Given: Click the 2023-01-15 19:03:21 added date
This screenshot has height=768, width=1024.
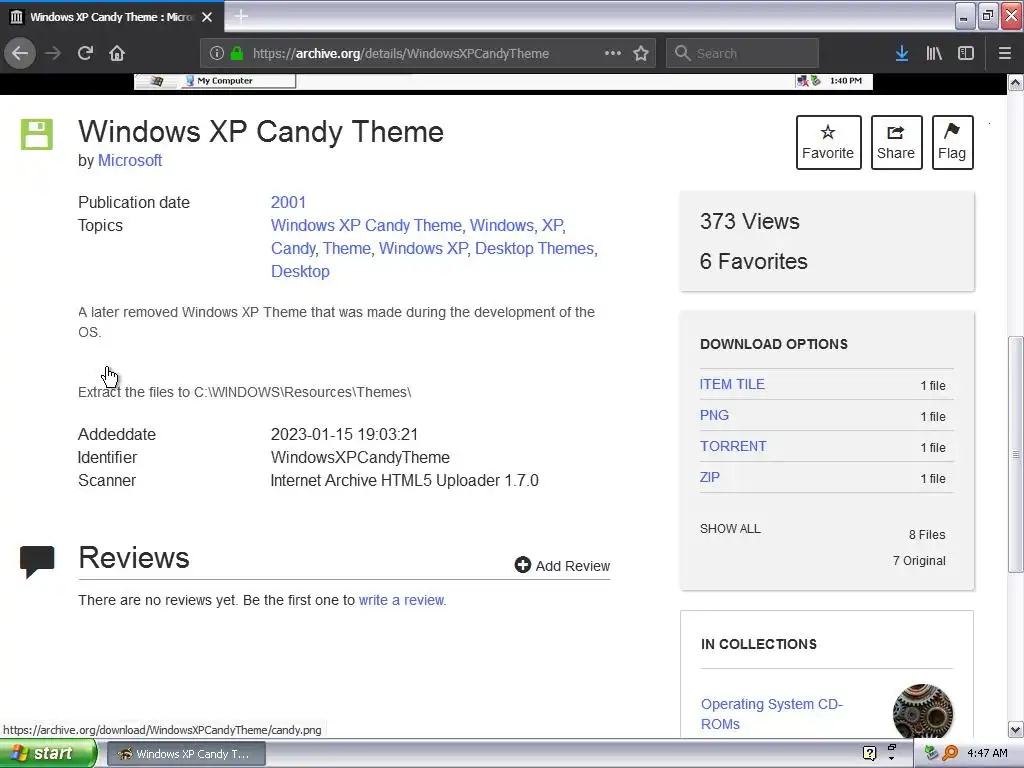Looking at the screenshot, I should pyautogui.click(x=344, y=435).
